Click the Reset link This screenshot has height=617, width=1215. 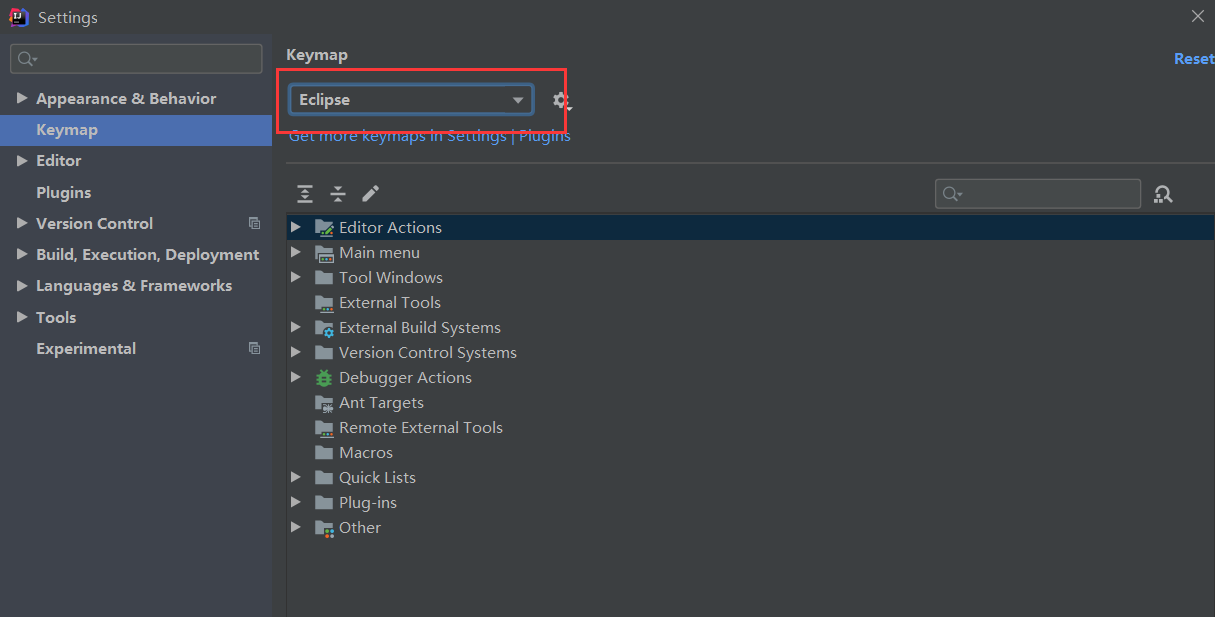pyautogui.click(x=1194, y=59)
